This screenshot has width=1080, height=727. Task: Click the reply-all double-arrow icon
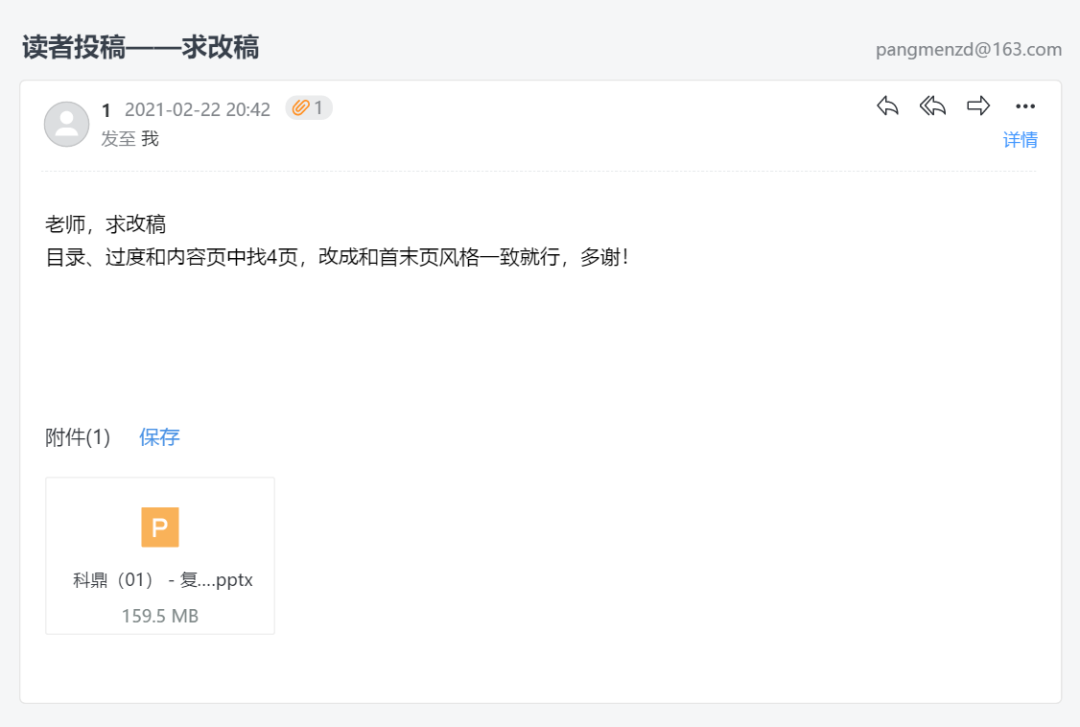pyautogui.click(x=933, y=106)
